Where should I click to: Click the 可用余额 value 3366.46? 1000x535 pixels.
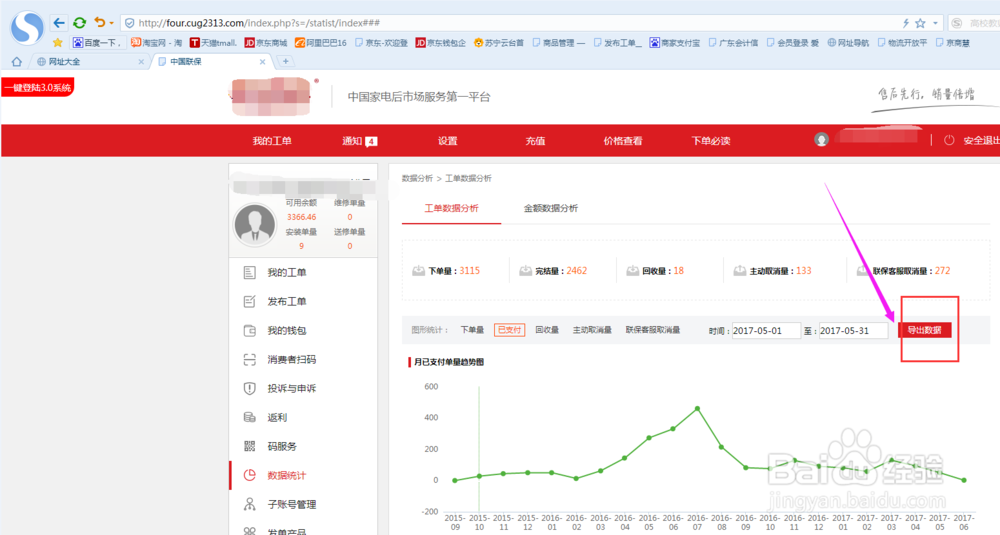pos(301,217)
